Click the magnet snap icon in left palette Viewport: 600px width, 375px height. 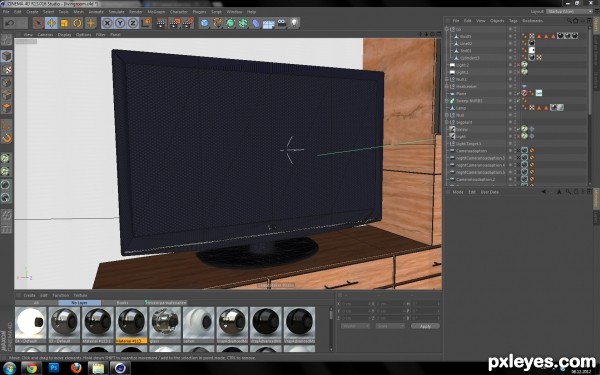[x=7, y=138]
